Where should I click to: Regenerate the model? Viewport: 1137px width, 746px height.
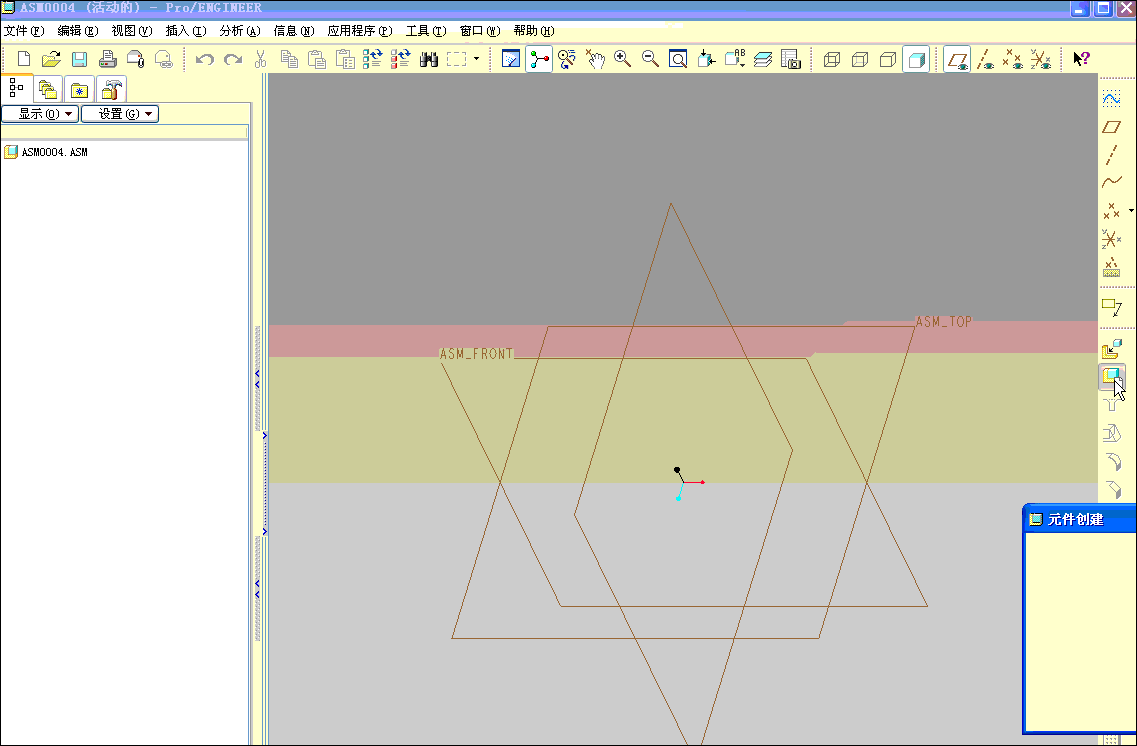point(373,59)
